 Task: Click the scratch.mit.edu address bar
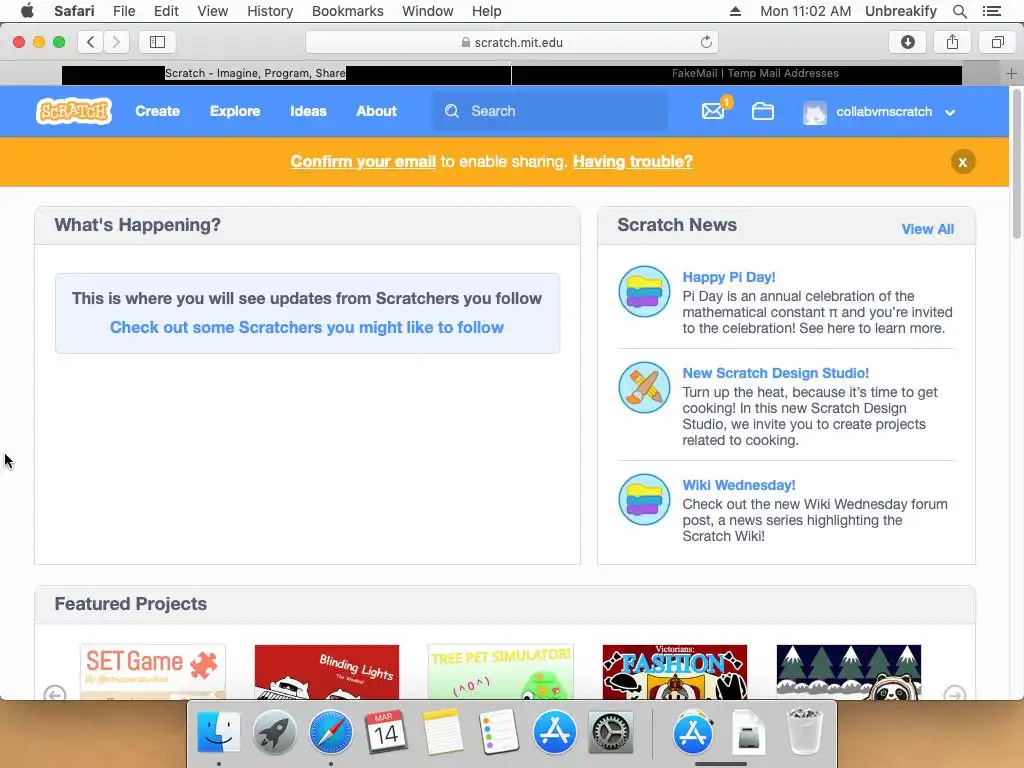click(512, 42)
